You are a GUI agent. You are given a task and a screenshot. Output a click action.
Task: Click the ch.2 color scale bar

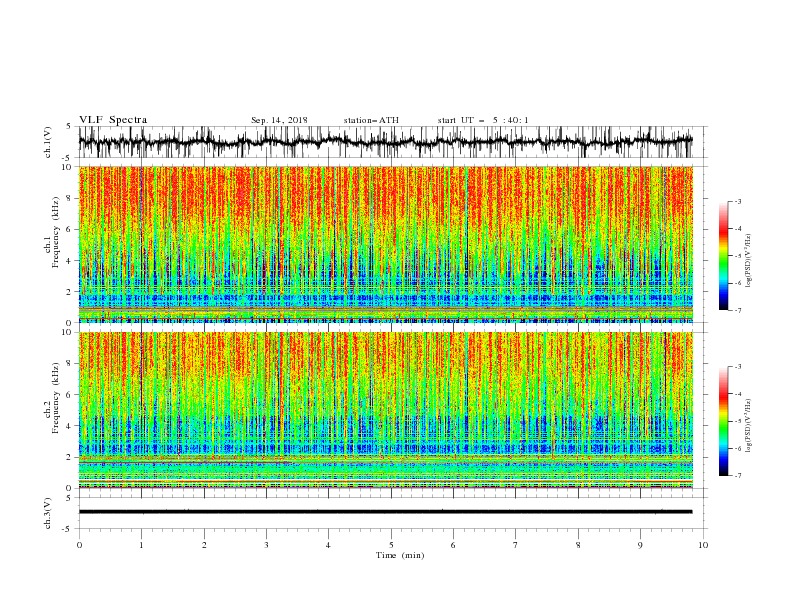click(x=723, y=421)
